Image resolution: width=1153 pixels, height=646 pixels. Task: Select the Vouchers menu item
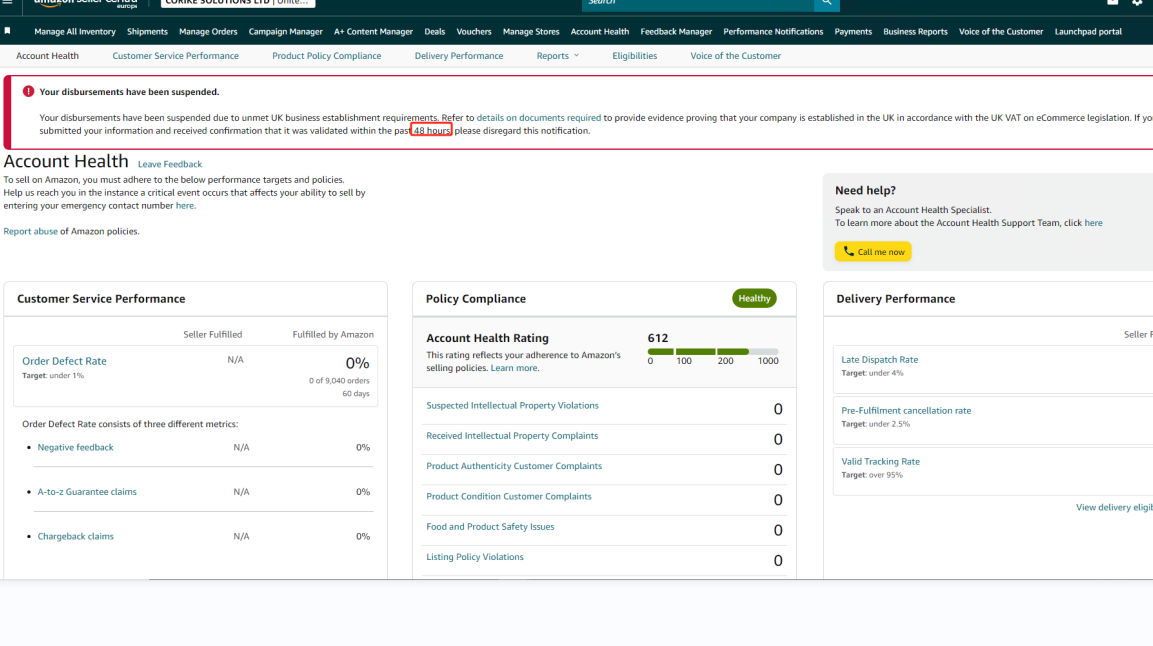(474, 32)
